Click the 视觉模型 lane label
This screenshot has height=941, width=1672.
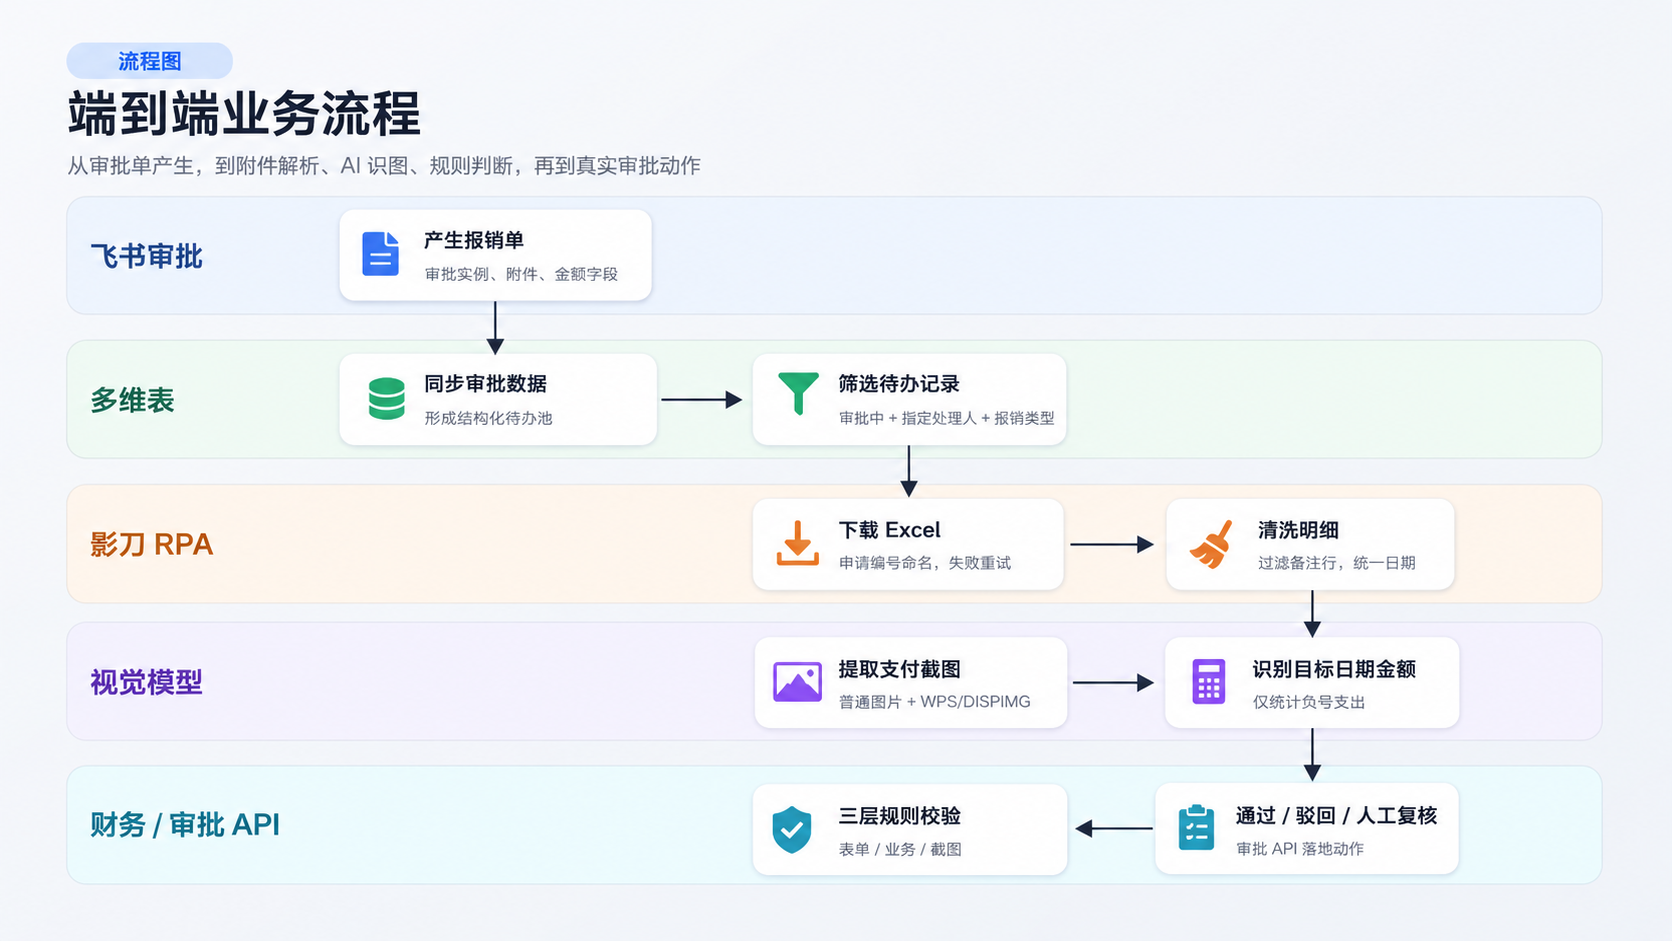[x=146, y=682]
